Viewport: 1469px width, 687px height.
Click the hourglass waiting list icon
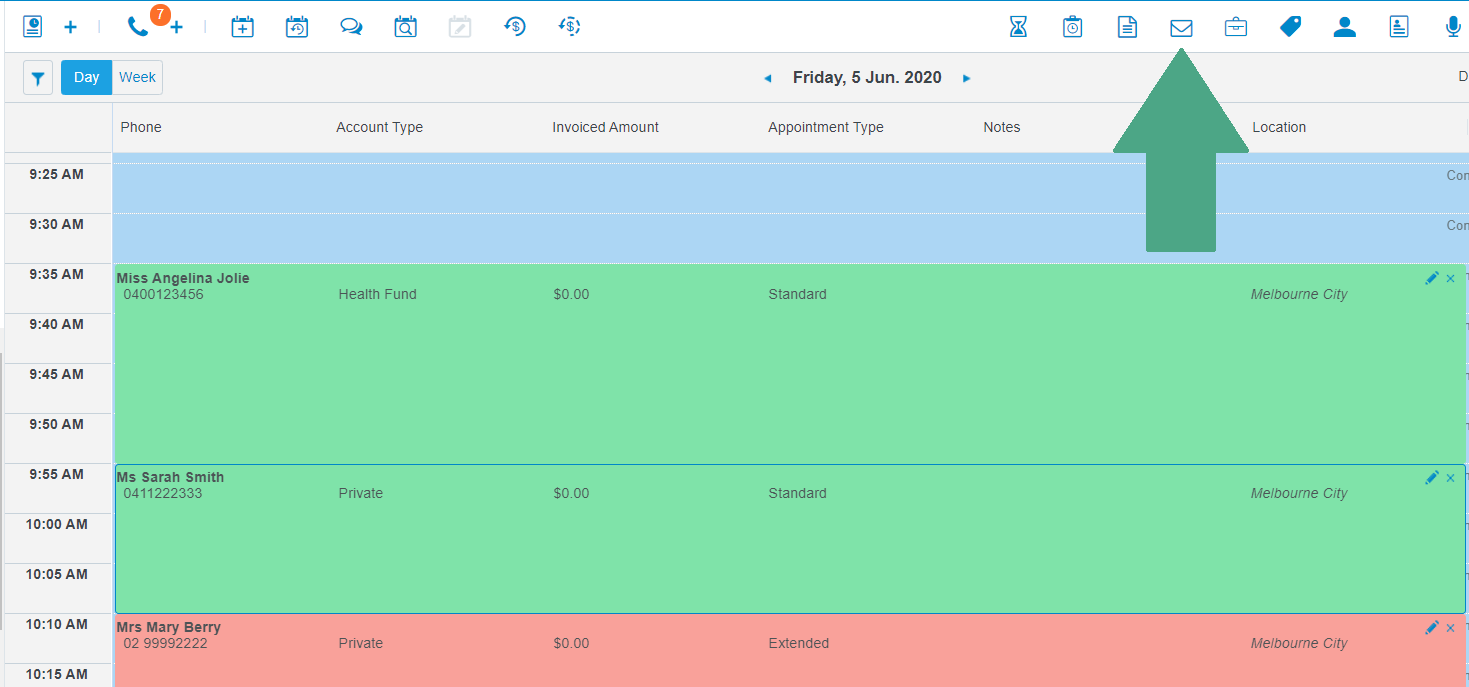tap(1018, 26)
